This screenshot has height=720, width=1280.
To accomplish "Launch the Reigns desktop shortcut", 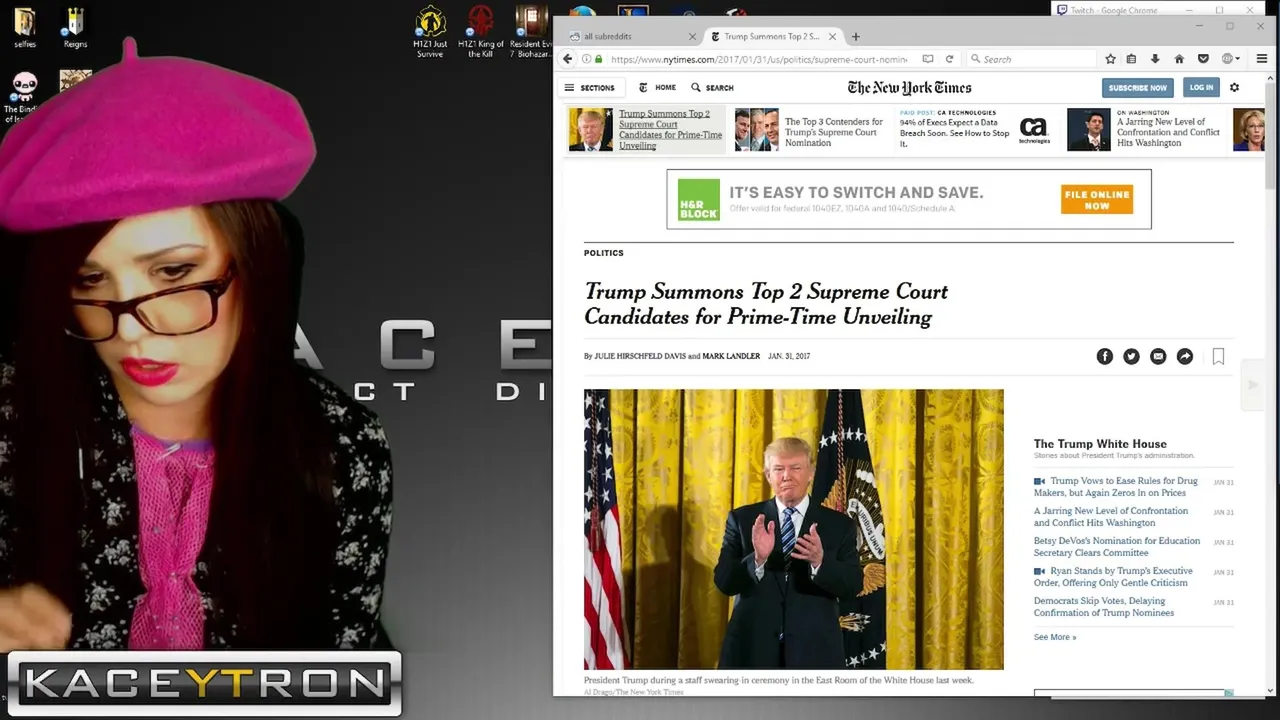I will tap(75, 27).
